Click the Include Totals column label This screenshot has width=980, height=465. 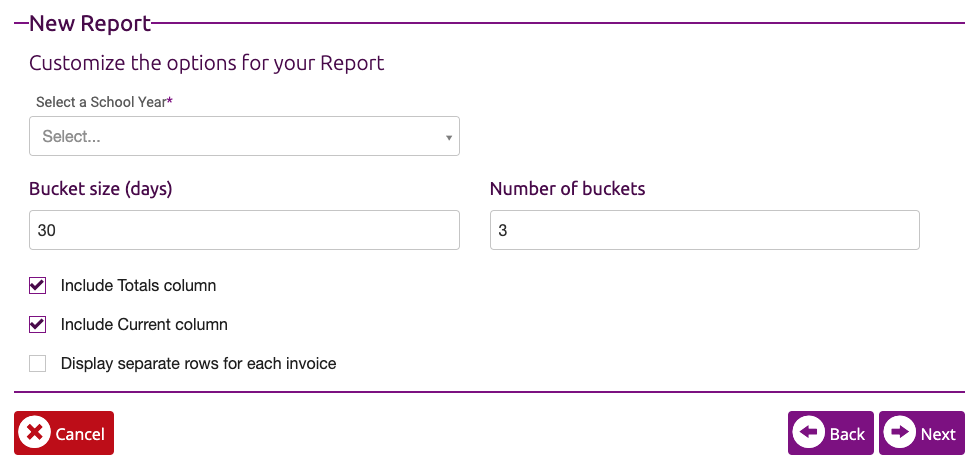tap(138, 286)
